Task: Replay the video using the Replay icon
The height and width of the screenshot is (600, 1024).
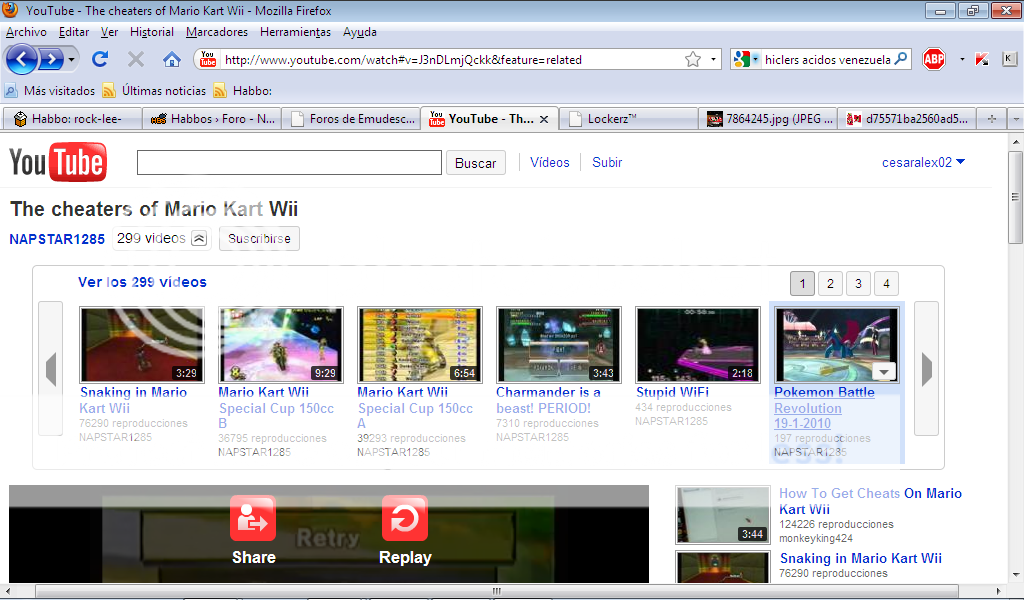Action: click(x=405, y=519)
